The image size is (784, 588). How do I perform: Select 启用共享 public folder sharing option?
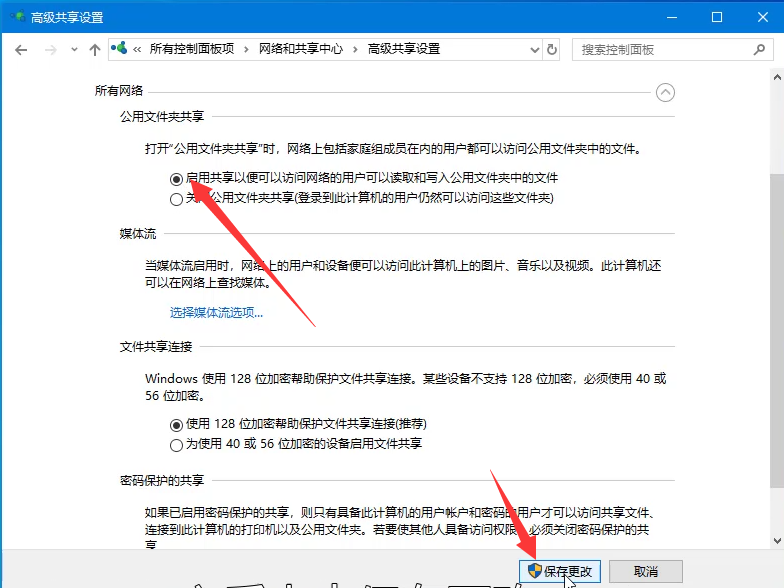point(177,178)
